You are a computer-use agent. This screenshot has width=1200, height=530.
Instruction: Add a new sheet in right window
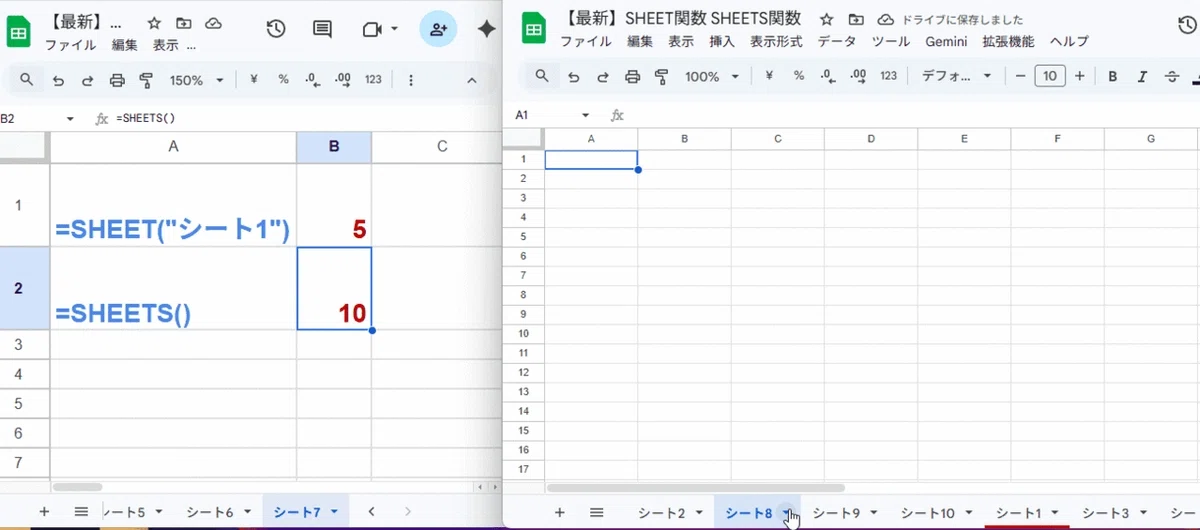560,512
